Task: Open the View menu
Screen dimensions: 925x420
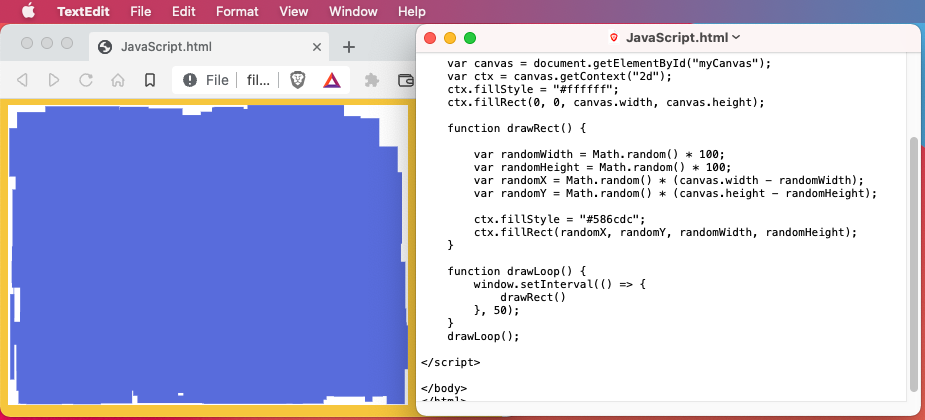Action: pyautogui.click(x=293, y=11)
